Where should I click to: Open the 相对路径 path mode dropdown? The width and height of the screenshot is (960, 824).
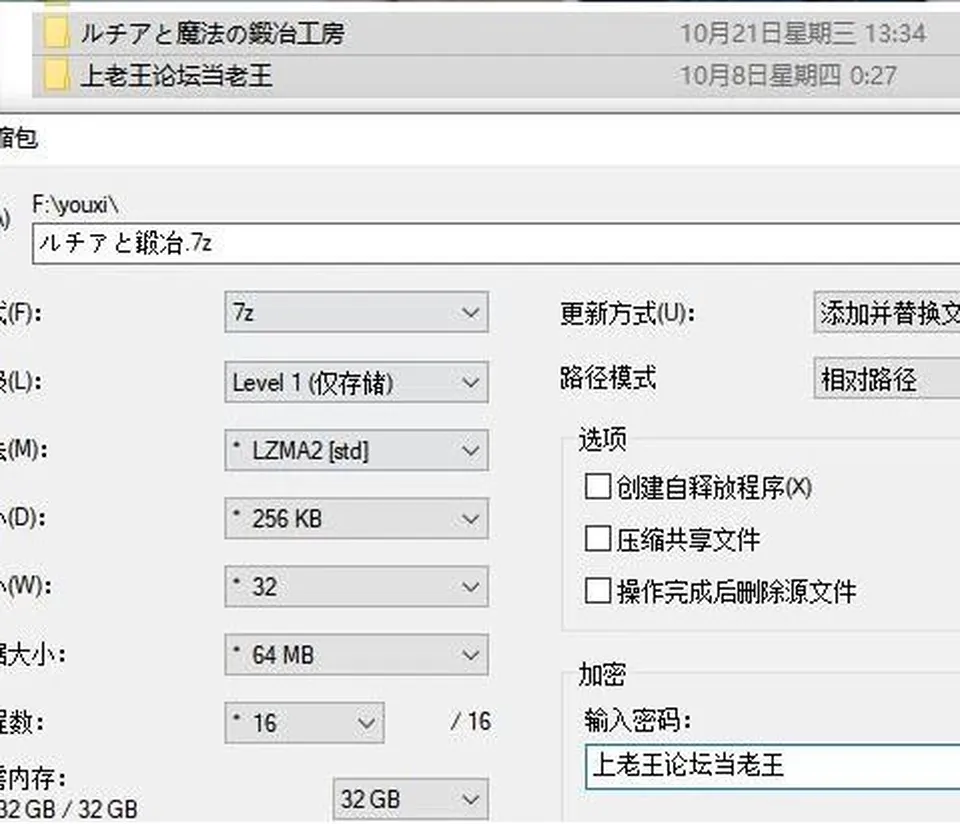887,379
